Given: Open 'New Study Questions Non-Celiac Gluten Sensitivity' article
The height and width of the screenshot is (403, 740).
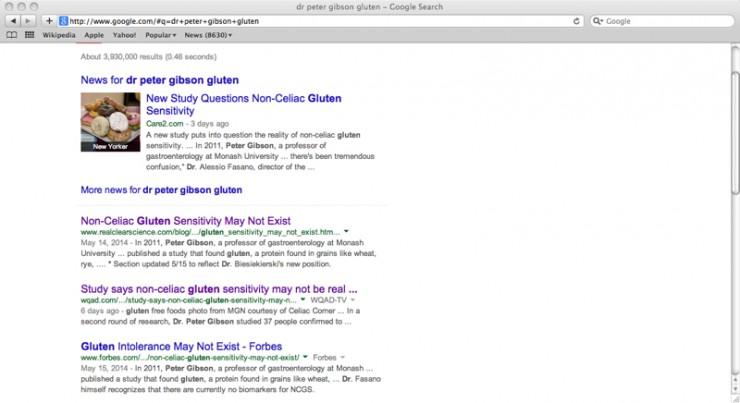Looking at the screenshot, I should (244, 104).
